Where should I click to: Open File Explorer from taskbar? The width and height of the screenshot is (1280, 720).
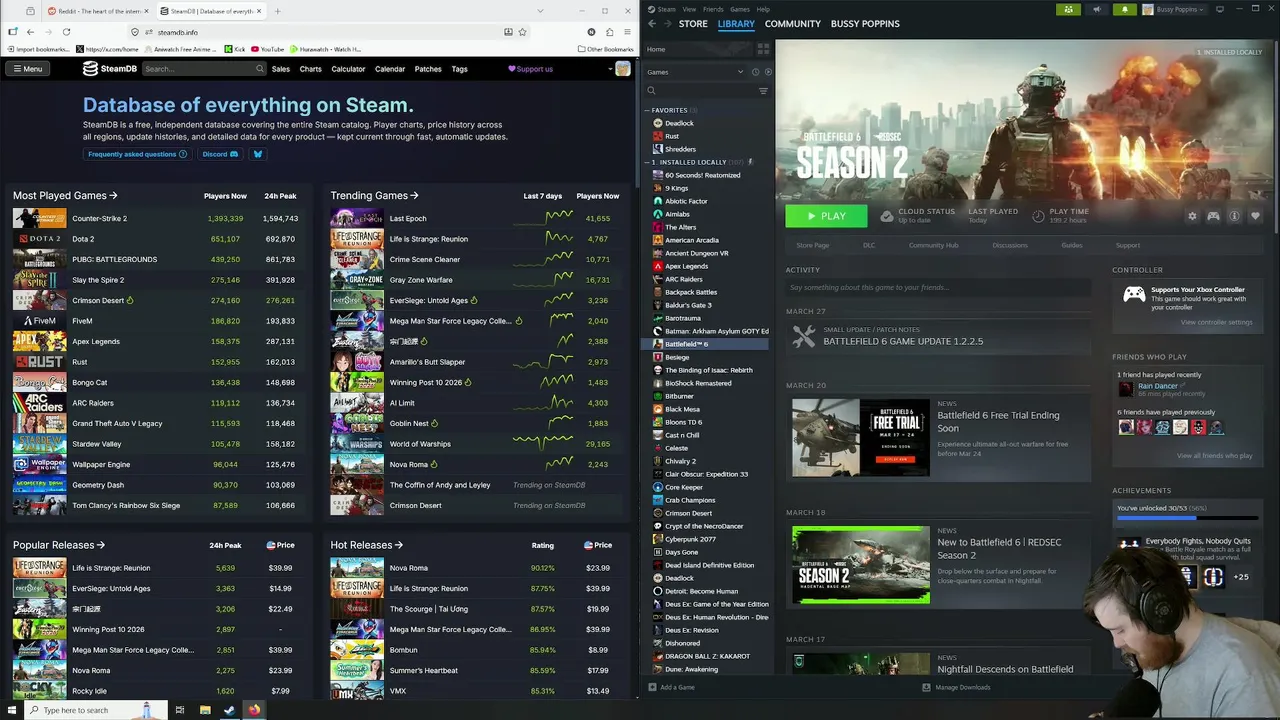[204, 710]
